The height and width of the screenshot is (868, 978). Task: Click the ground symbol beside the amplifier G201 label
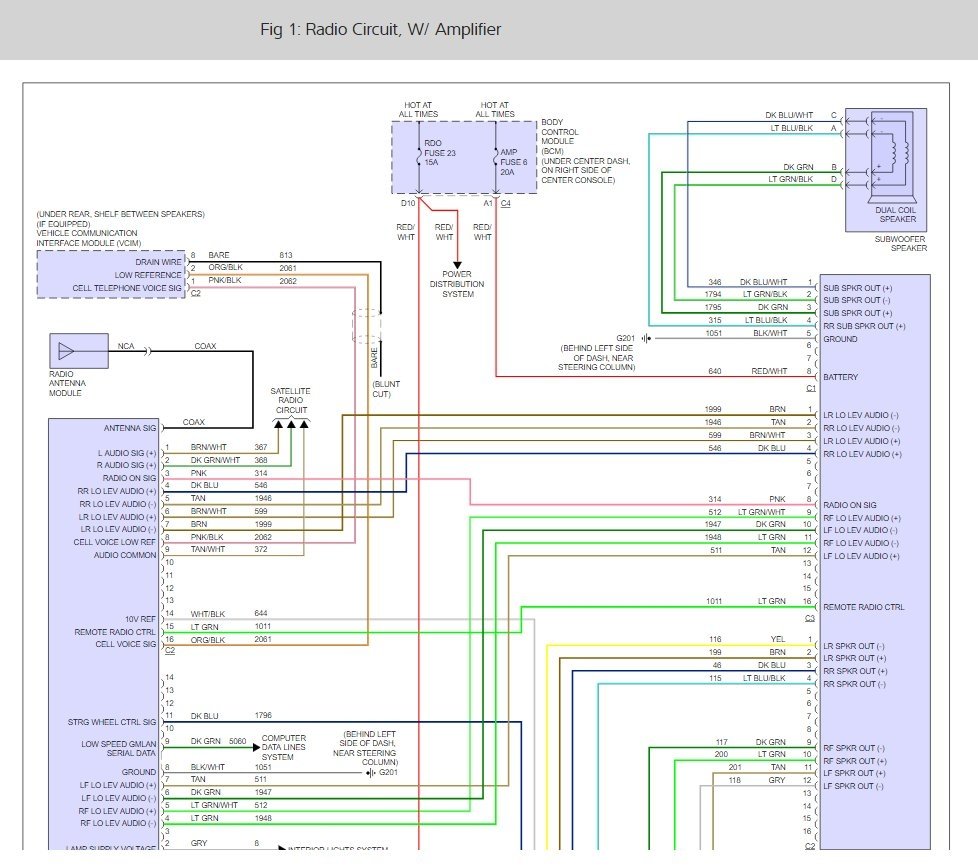[x=646, y=339]
